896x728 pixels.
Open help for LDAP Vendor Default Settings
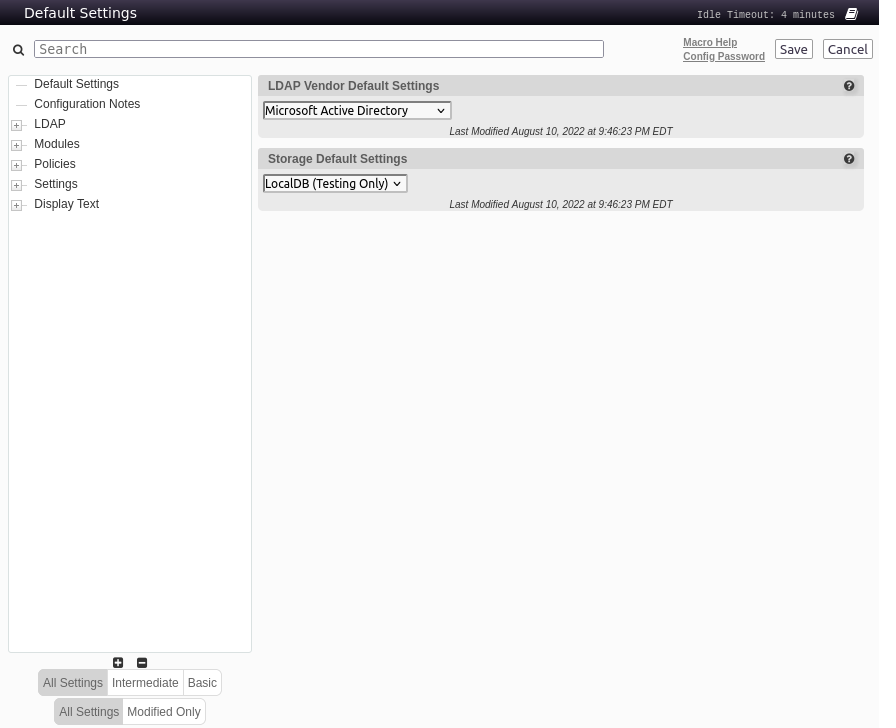pyautogui.click(x=849, y=86)
